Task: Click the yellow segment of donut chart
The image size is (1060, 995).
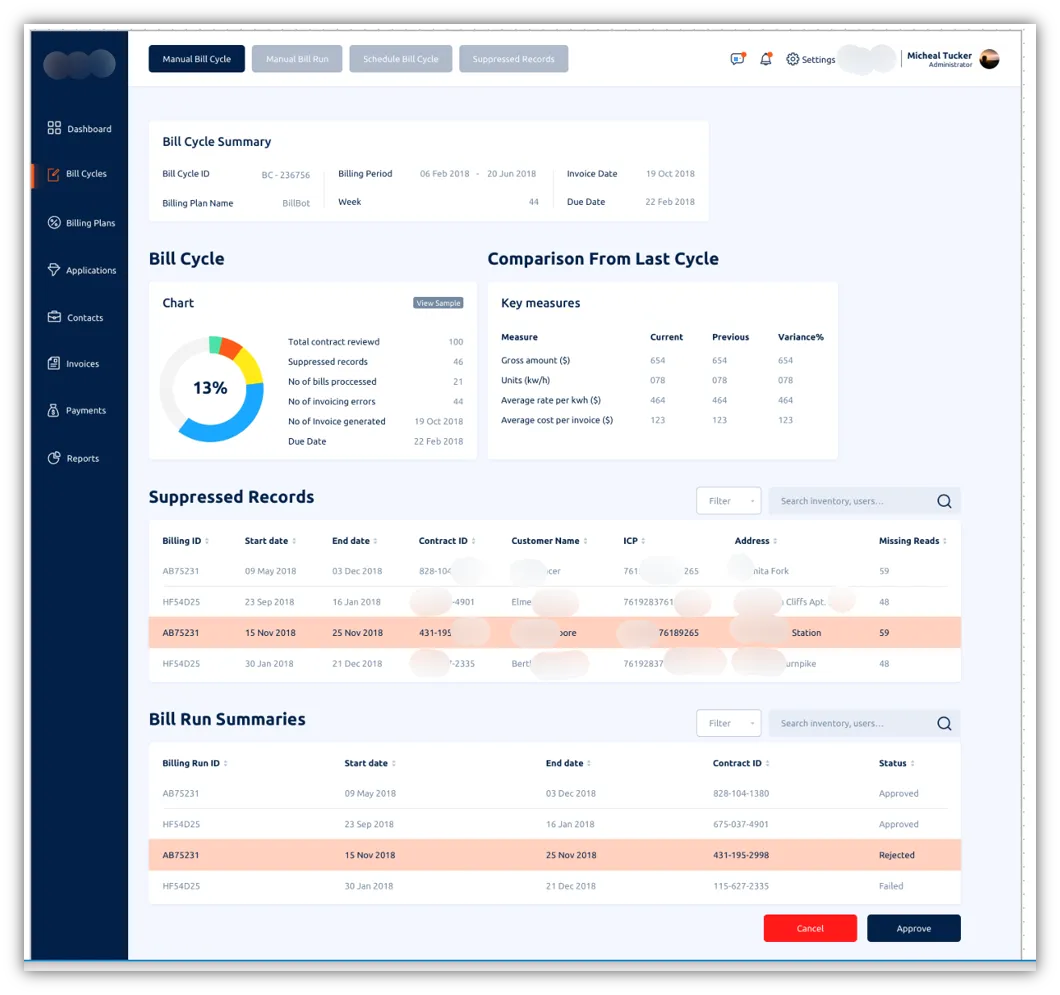Action: (251, 365)
